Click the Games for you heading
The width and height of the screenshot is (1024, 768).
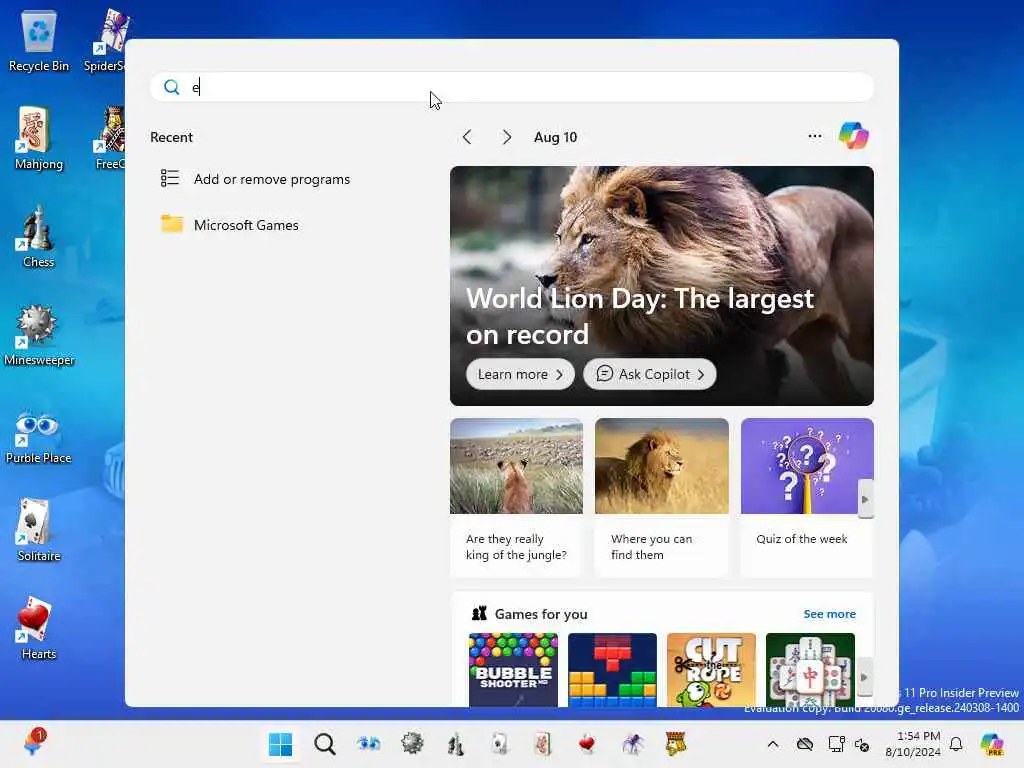pos(541,614)
